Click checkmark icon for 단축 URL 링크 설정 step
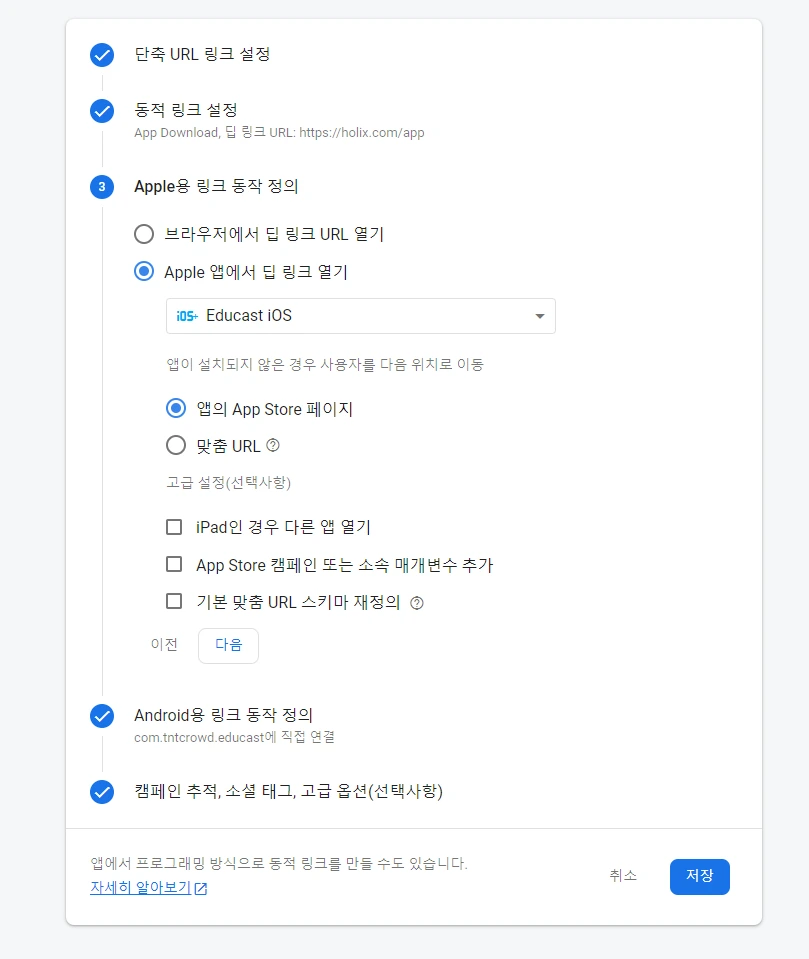The image size is (809, 959). [102, 55]
